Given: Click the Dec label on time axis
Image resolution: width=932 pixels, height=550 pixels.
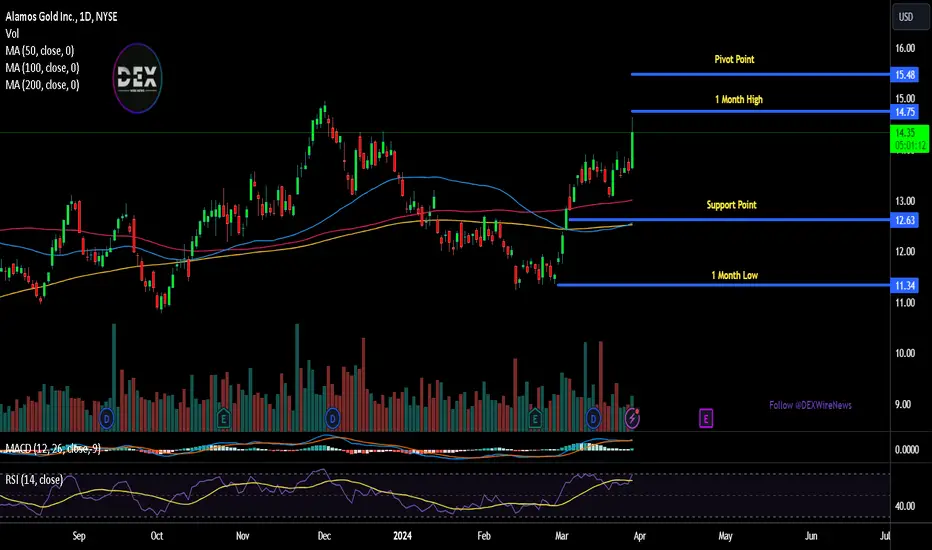Looking at the screenshot, I should (x=325, y=536).
